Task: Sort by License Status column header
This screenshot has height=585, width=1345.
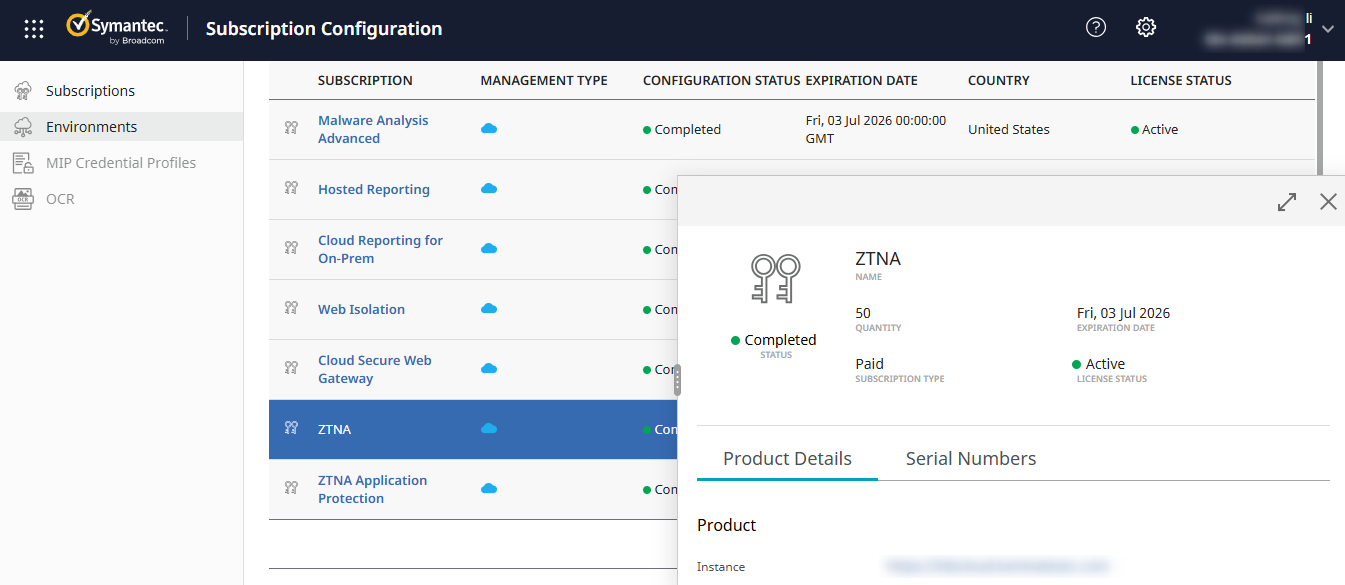Action: (1181, 80)
